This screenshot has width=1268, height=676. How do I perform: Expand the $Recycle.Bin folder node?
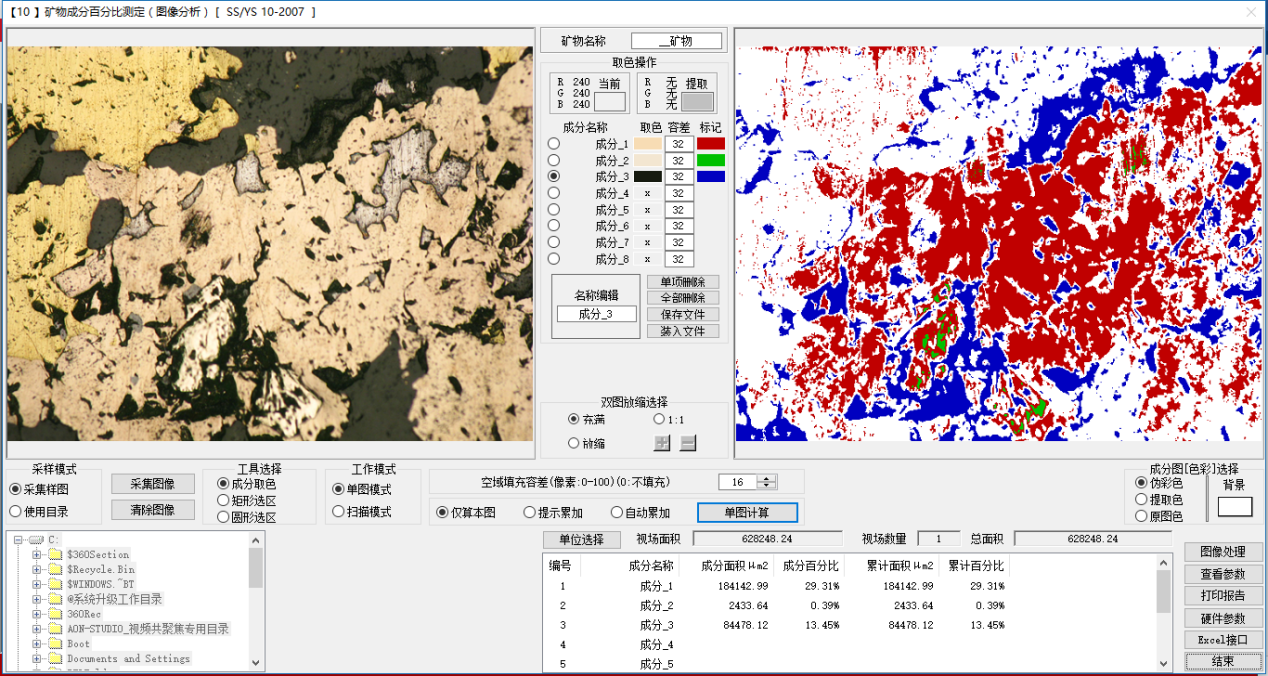point(37,569)
